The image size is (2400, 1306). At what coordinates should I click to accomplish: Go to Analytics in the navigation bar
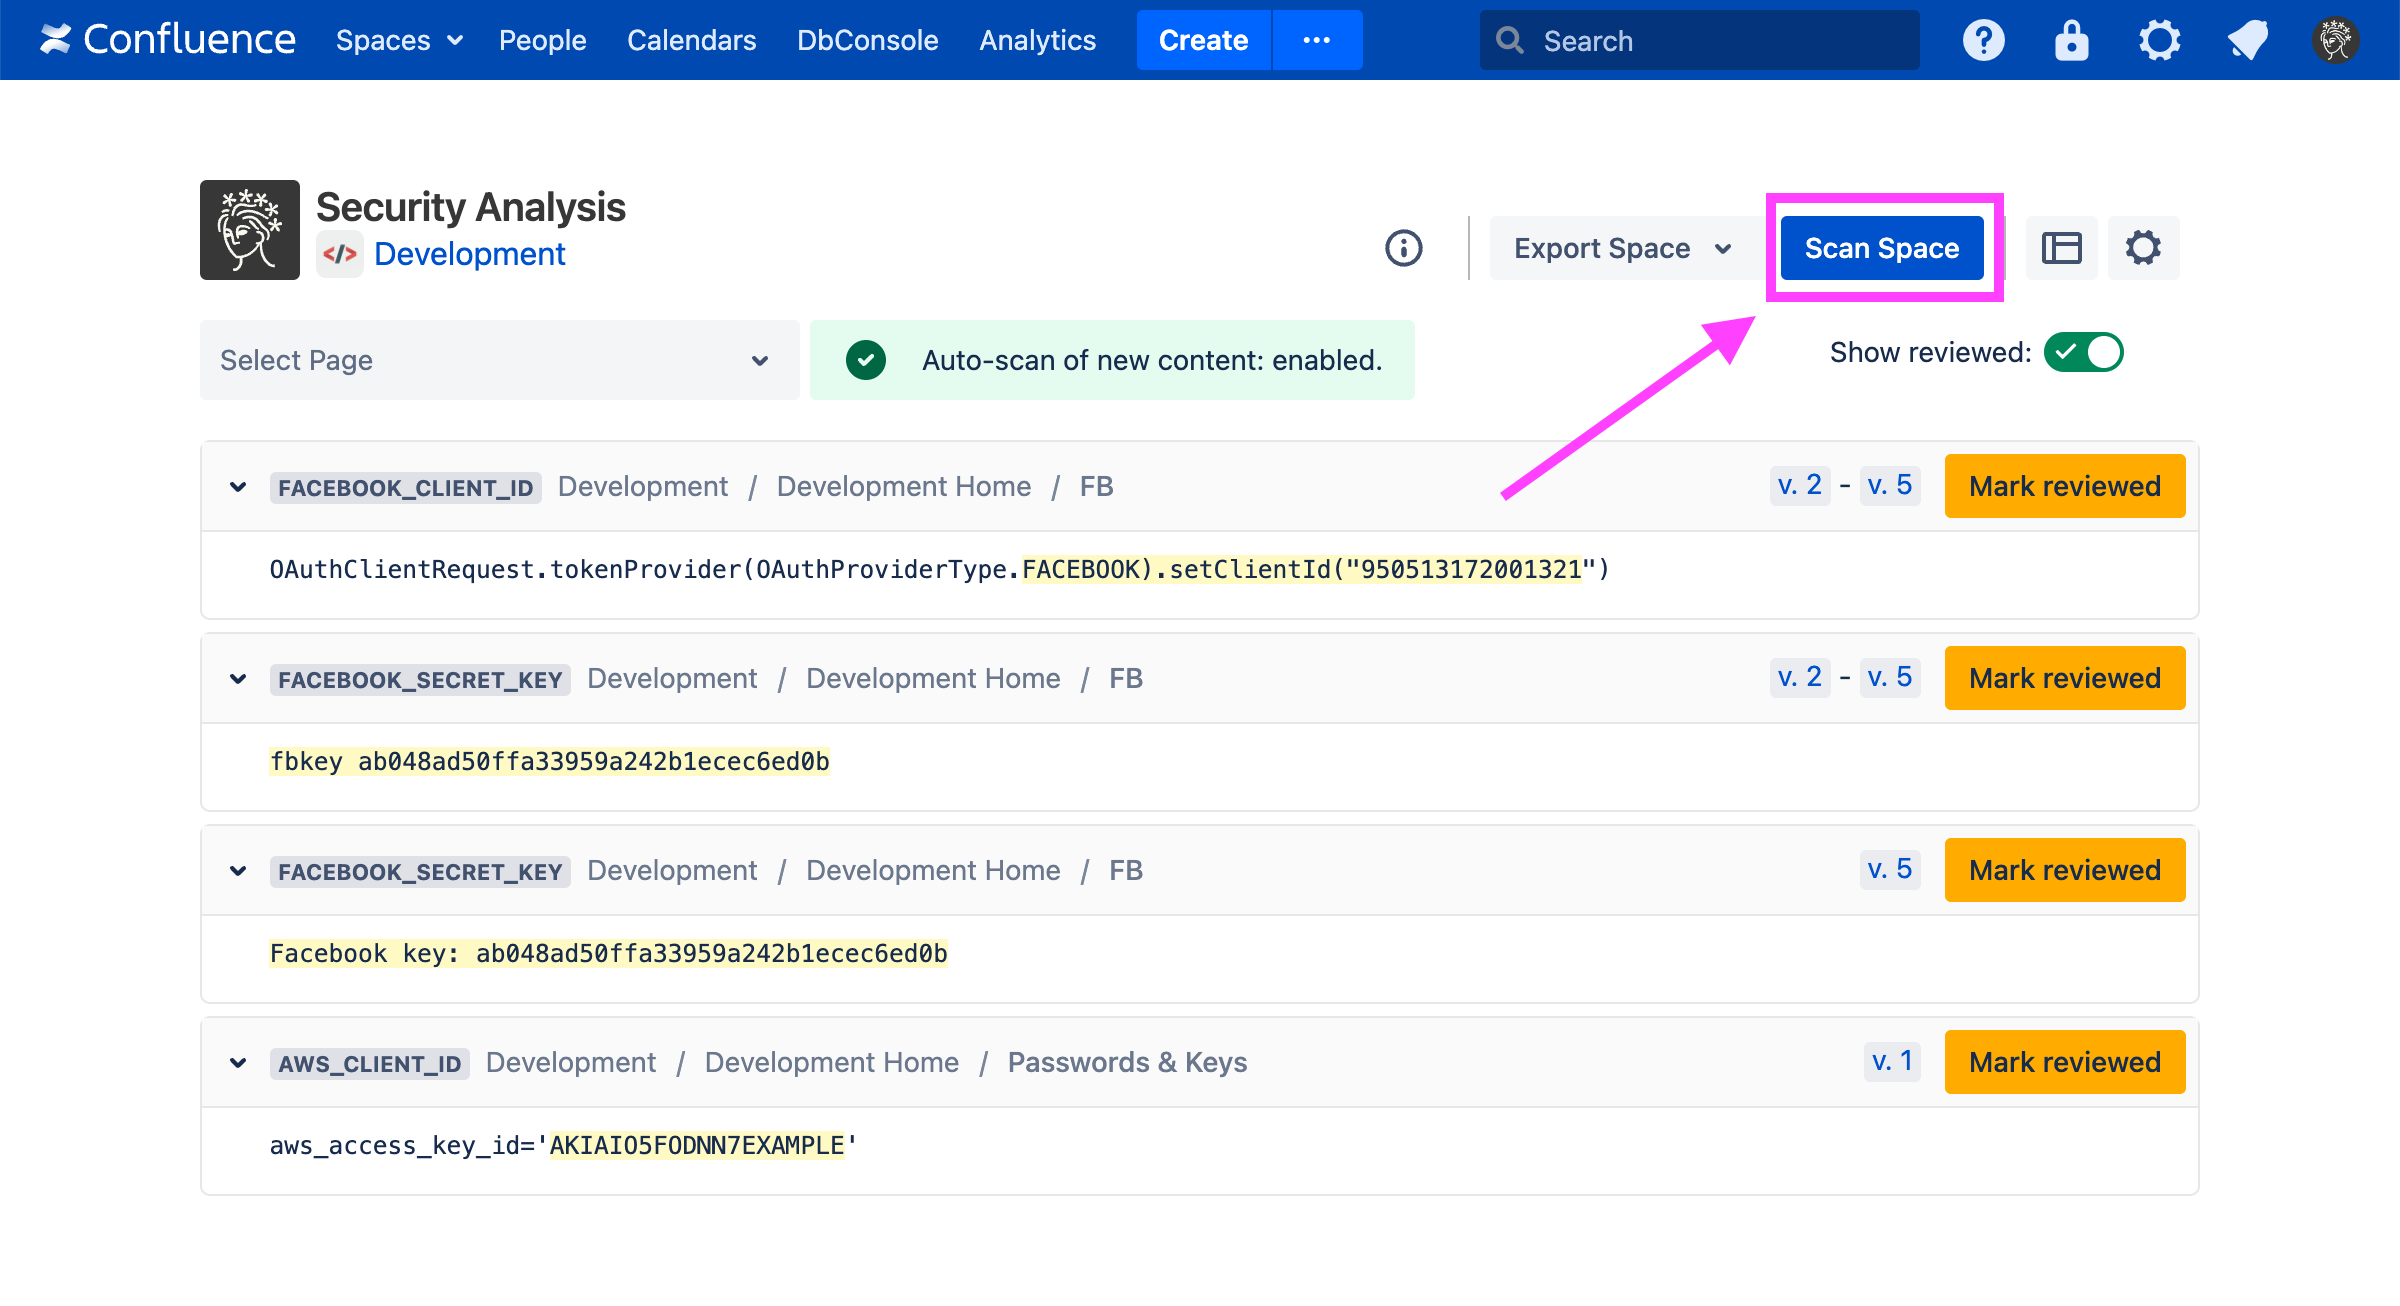point(1037,40)
